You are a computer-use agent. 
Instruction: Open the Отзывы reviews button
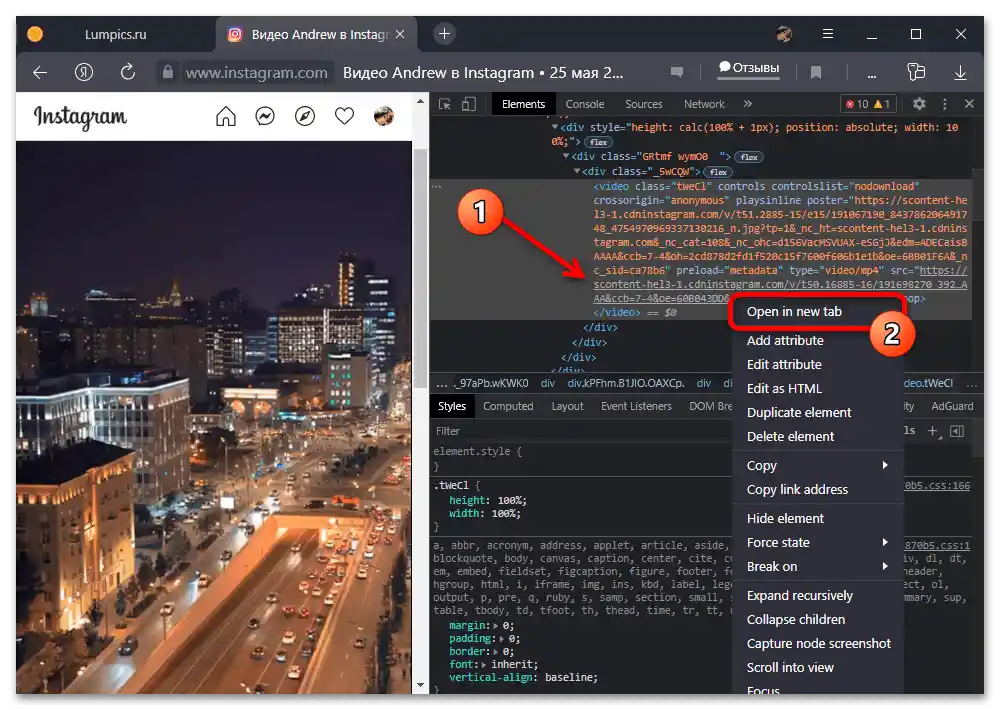point(749,69)
